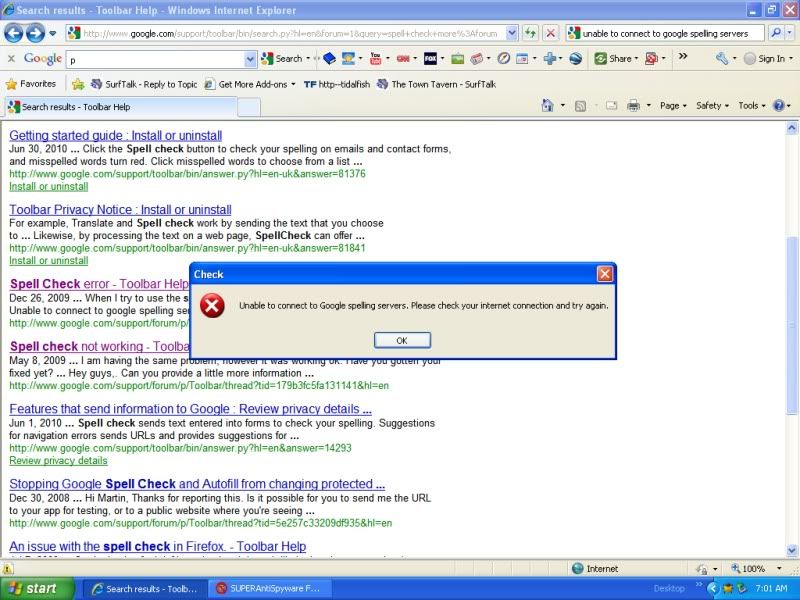Open An issue with the spell check in Firefox link

158,546
